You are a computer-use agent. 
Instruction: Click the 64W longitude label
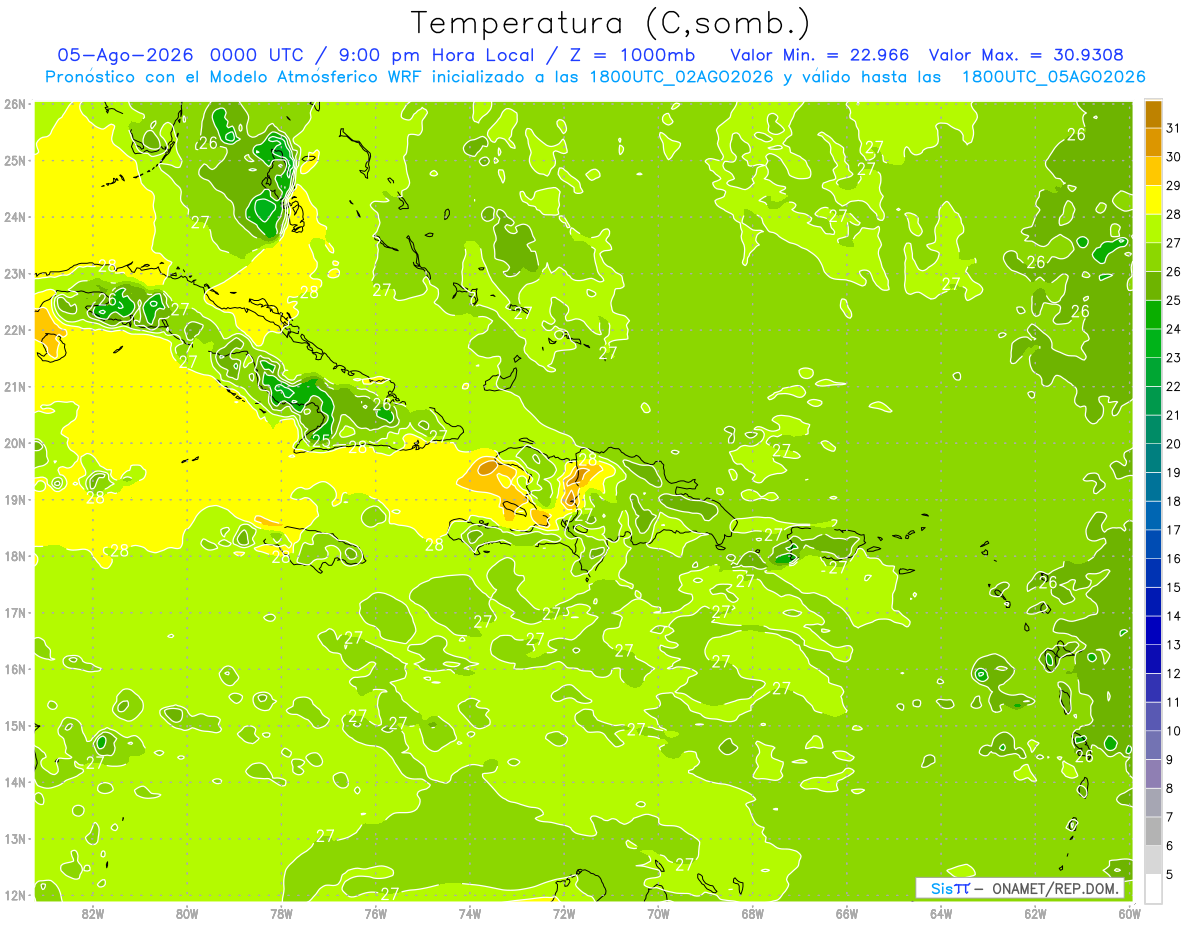click(x=941, y=913)
